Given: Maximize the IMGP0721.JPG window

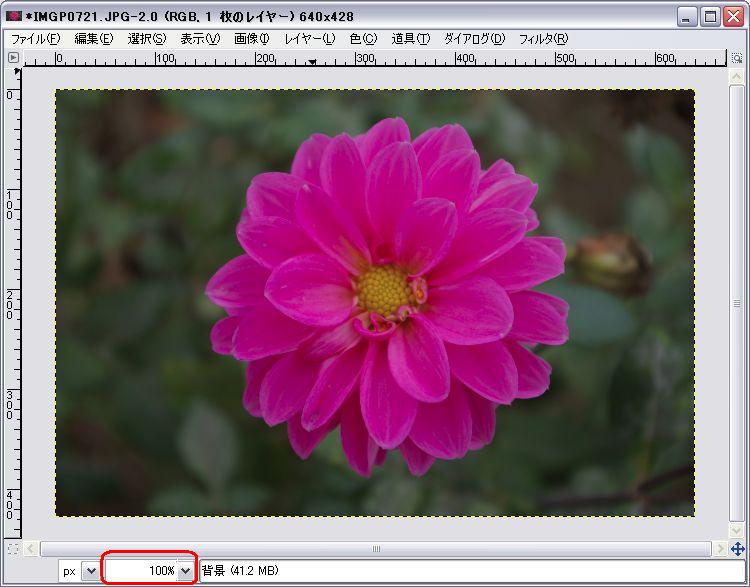Looking at the screenshot, I should coord(710,17).
